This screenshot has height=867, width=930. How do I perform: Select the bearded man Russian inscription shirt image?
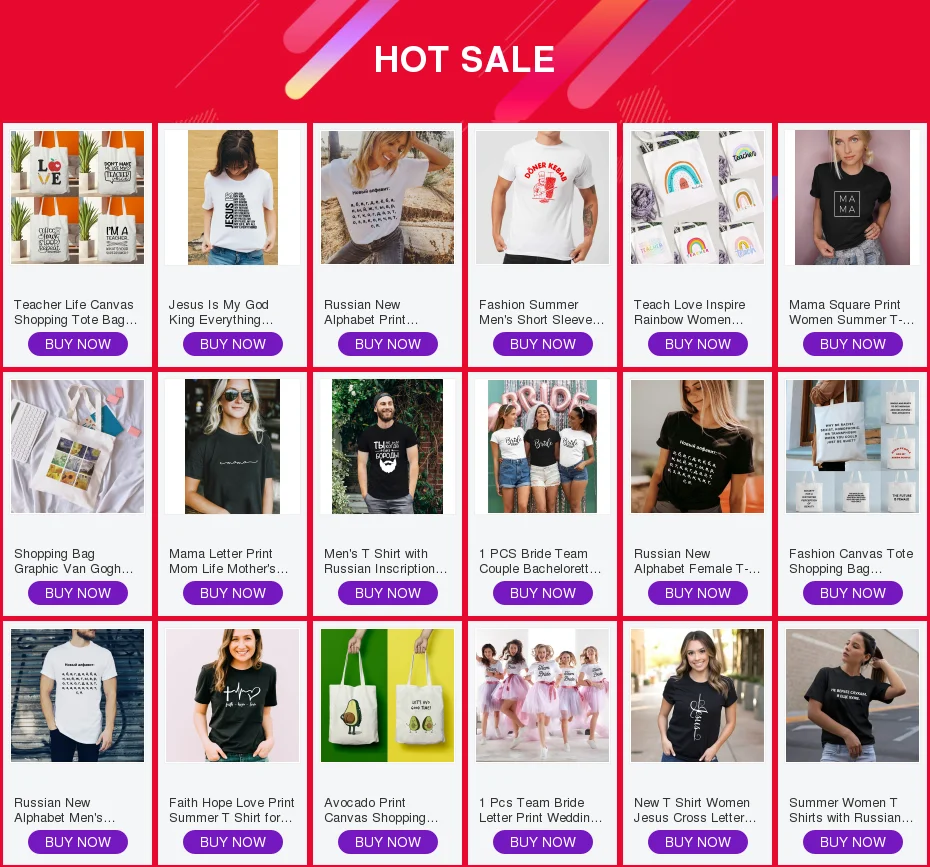tap(387, 447)
